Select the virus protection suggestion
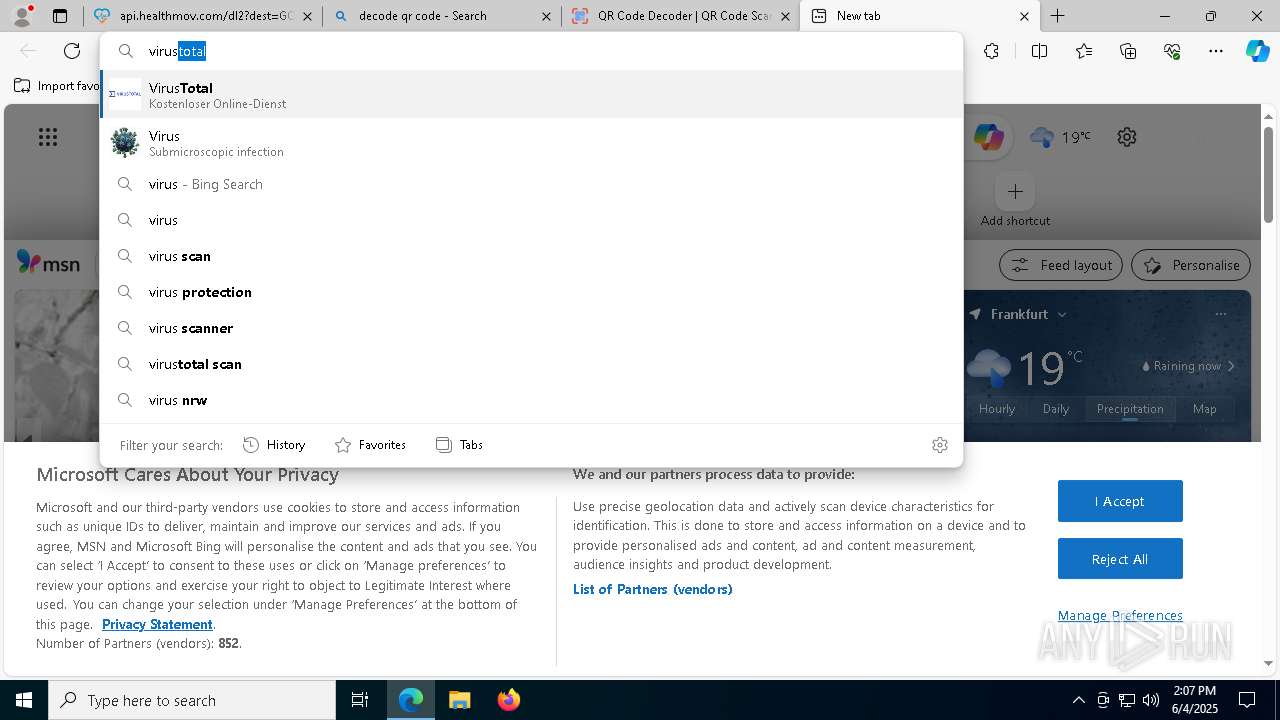Viewport: 1280px width, 720px height. click(531, 292)
